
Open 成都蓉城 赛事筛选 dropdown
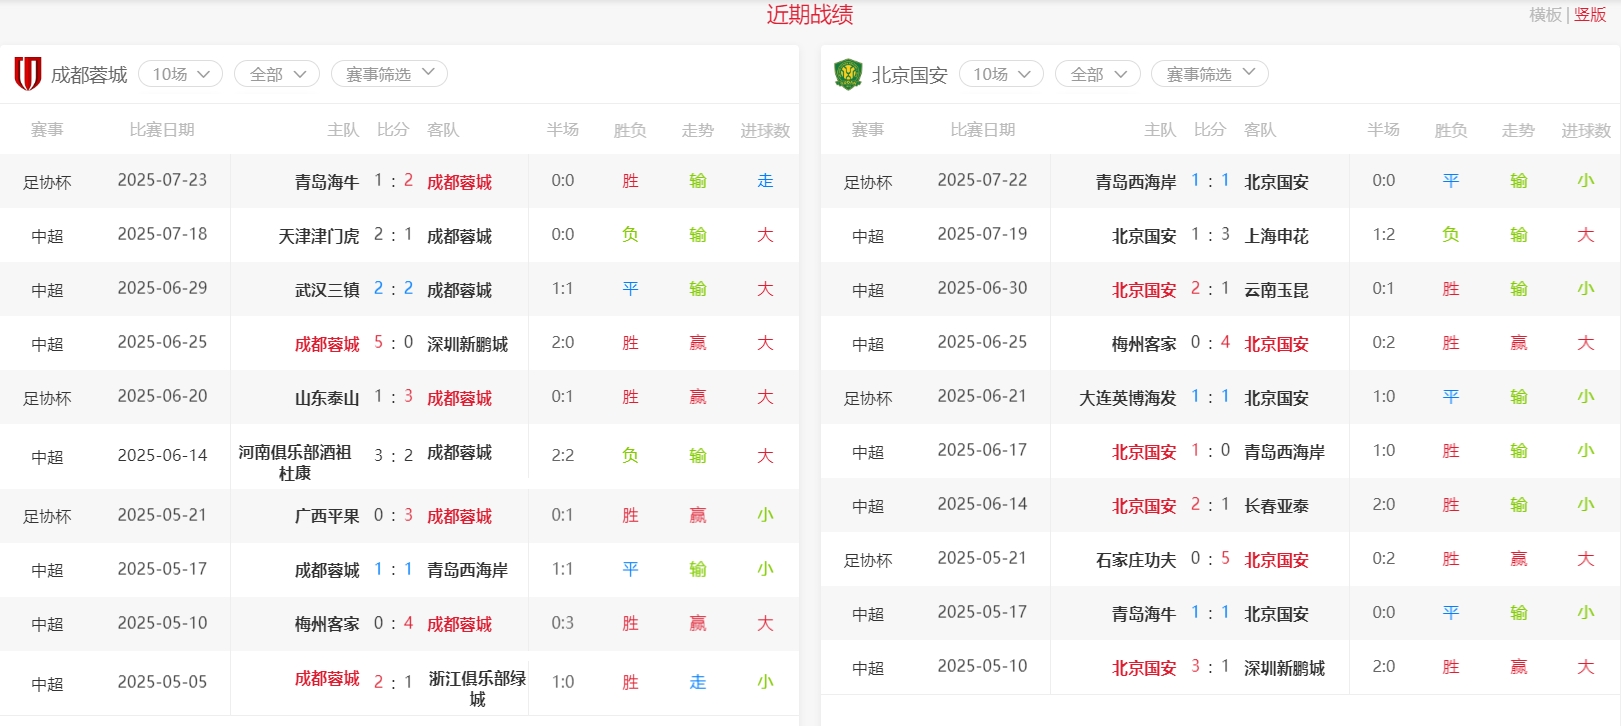pos(389,74)
